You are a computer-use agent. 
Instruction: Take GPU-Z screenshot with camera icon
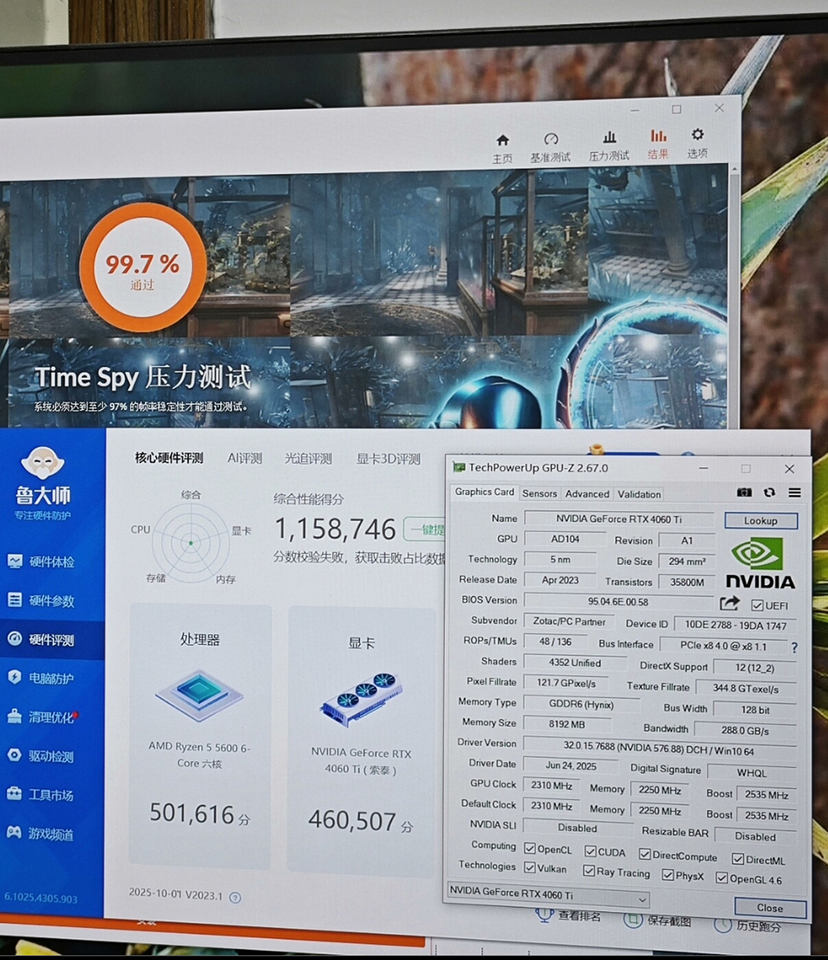pos(744,492)
